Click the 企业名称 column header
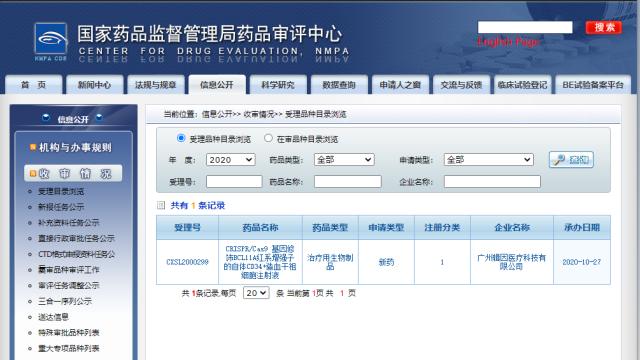Image resolution: width=640 pixels, height=360 pixels. pos(512,227)
